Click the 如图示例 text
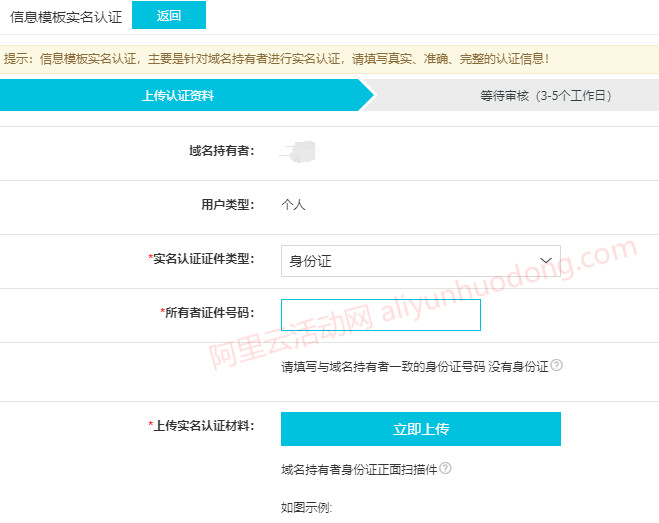Image resolution: width=659 pixels, height=523 pixels. tap(306, 507)
